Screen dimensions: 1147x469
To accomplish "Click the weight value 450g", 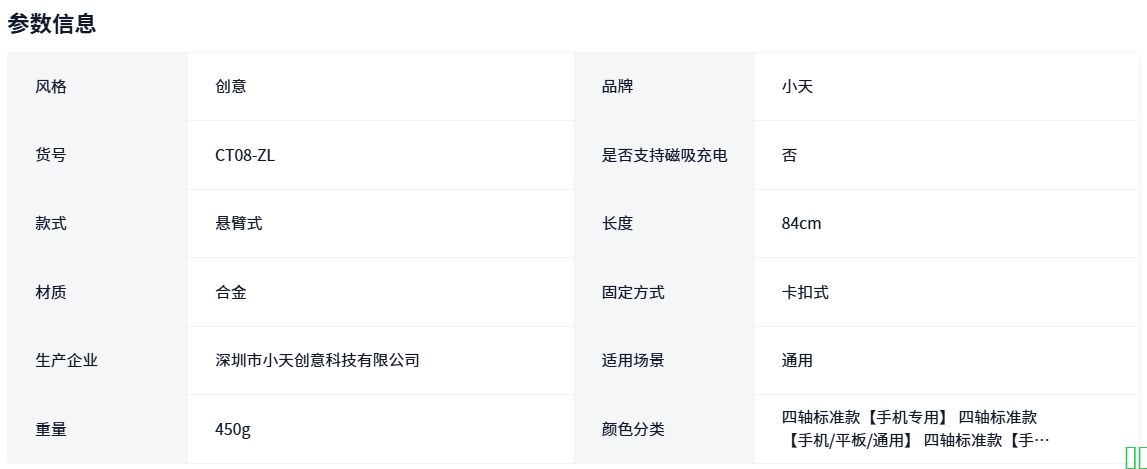I will pyautogui.click(x=233, y=429).
